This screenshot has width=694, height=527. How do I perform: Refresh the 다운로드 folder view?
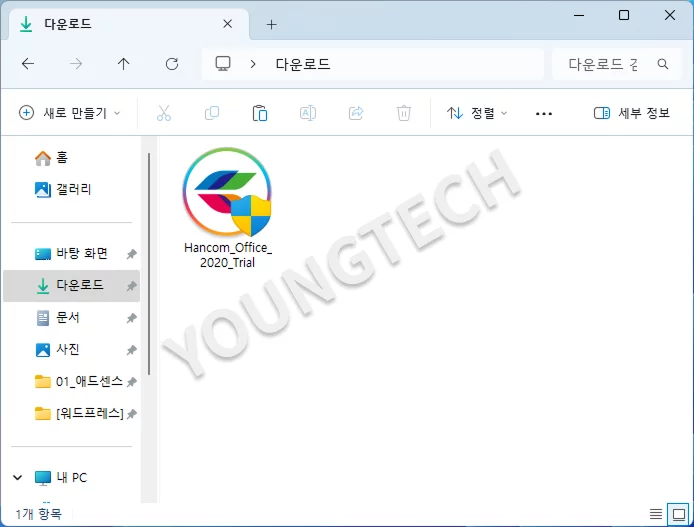172,64
